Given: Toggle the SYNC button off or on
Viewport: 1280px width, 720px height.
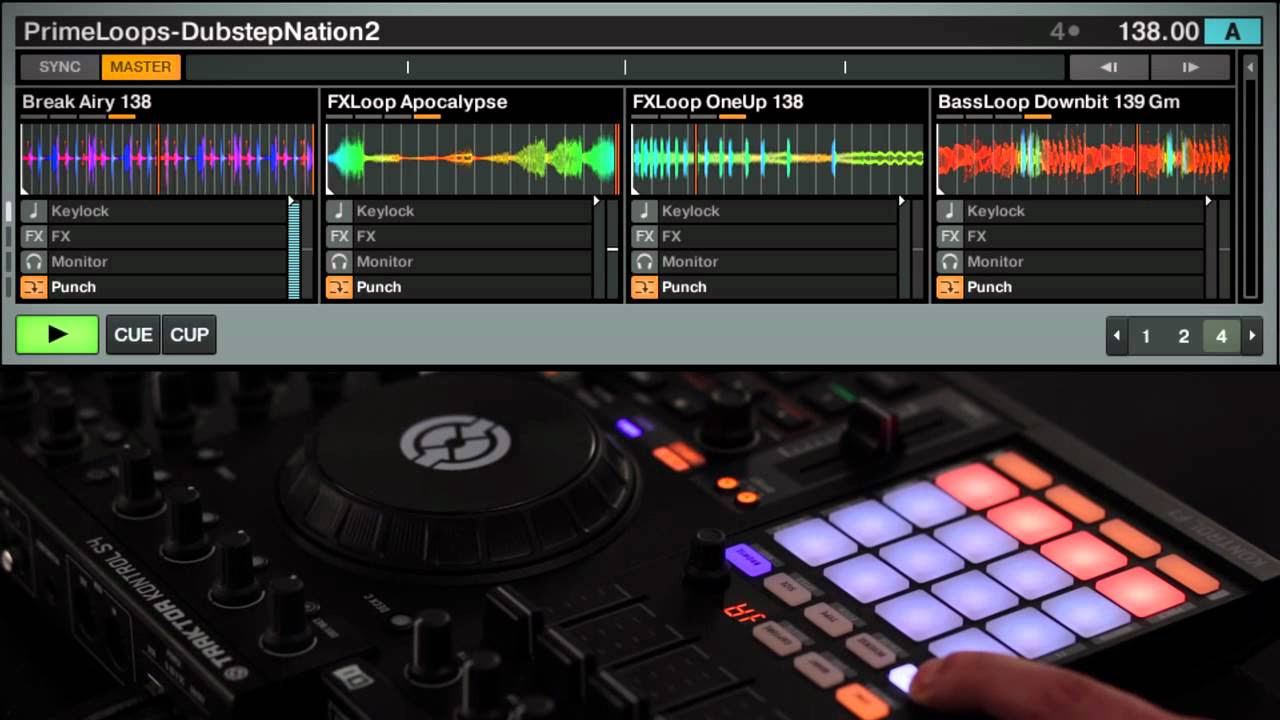Looking at the screenshot, I should [x=59, y=67].
